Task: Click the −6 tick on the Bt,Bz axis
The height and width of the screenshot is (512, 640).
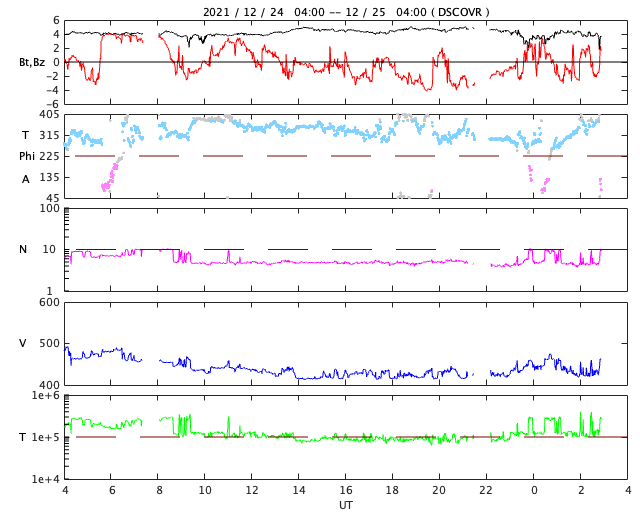Action: [x=53, y=104]
